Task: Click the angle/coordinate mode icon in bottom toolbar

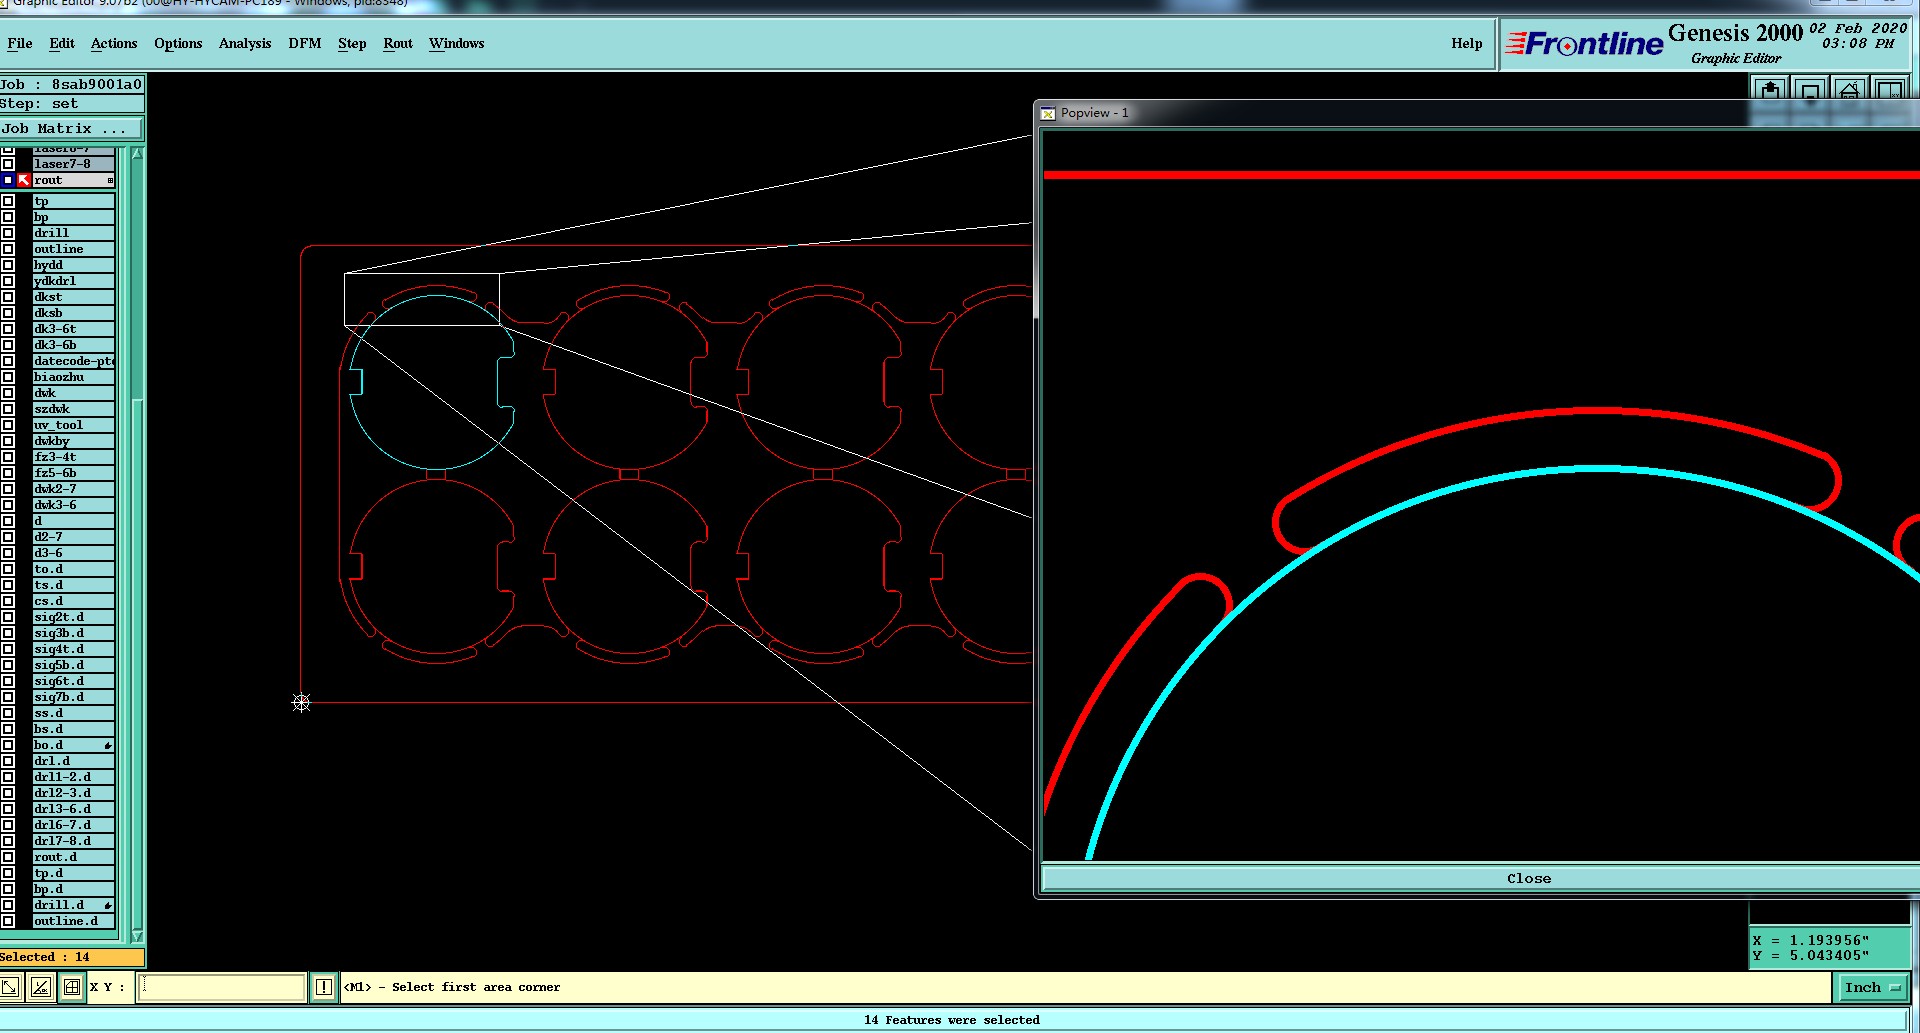Action: tap(41, 988)
